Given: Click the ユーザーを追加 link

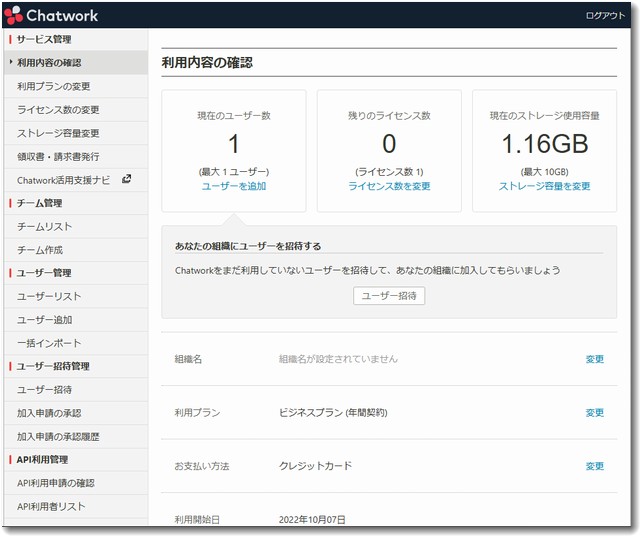Looking at the screenshot, I should (234, 186).
